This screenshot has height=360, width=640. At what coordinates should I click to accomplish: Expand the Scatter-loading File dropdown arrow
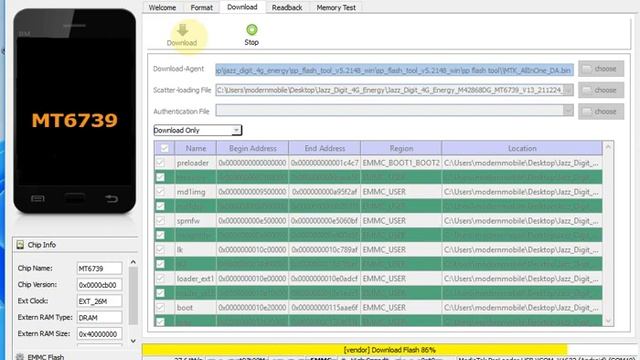(568, 90)
